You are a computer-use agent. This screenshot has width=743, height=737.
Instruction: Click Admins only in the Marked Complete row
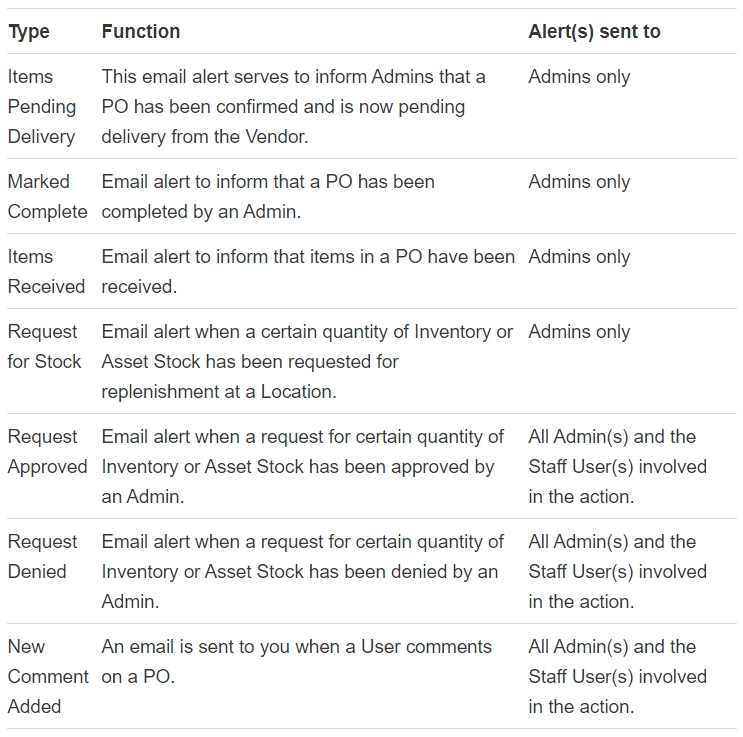click(x=579, y=182)
